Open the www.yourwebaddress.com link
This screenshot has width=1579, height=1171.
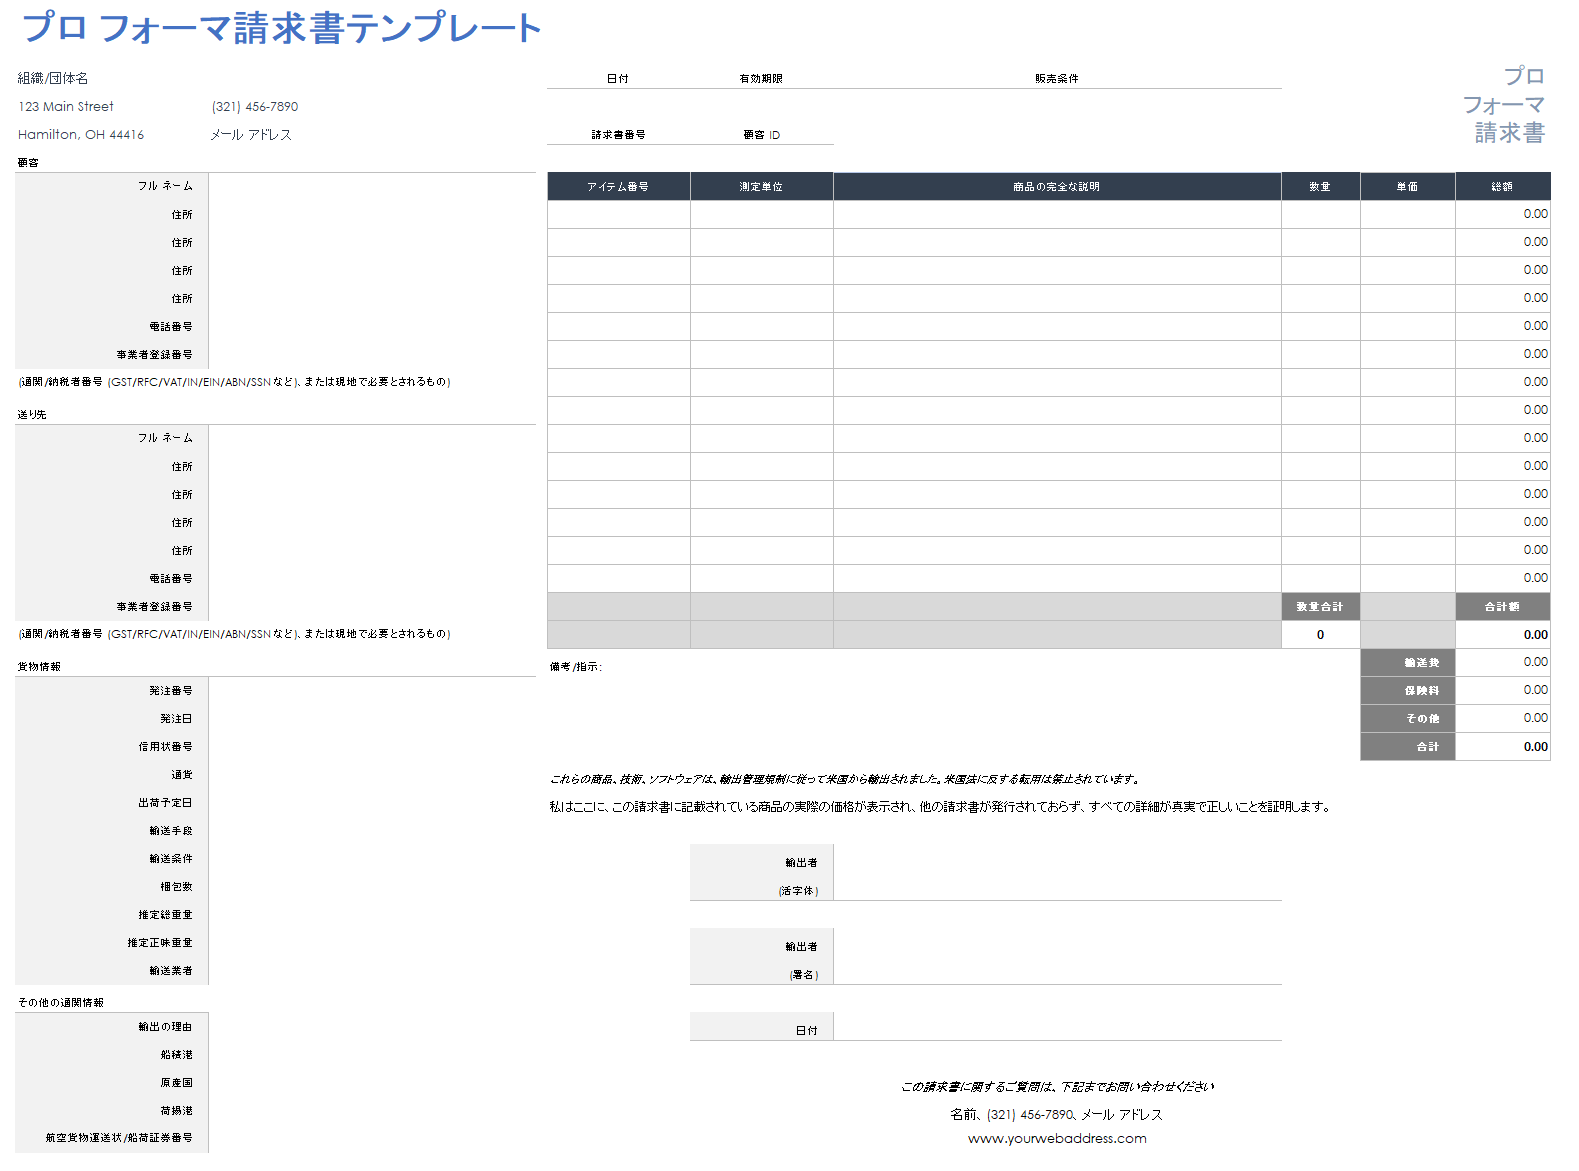click(x=1057, y=1138)
